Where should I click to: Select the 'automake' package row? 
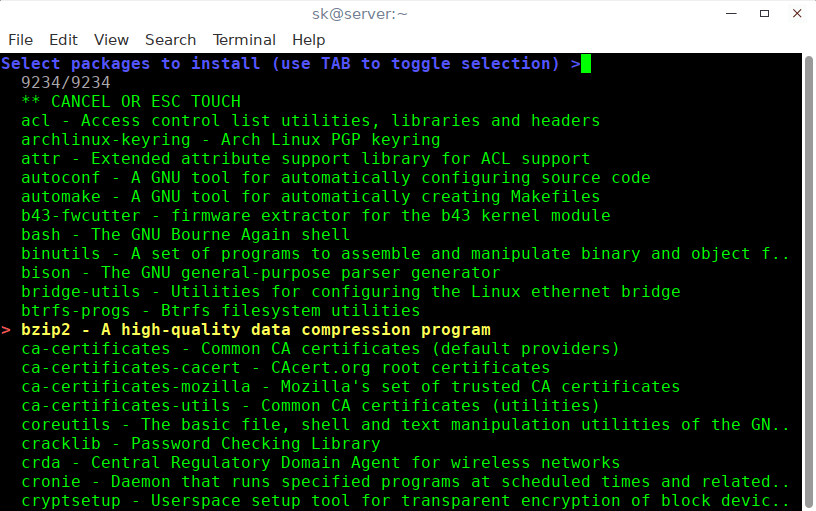click(x=311, y=197)
